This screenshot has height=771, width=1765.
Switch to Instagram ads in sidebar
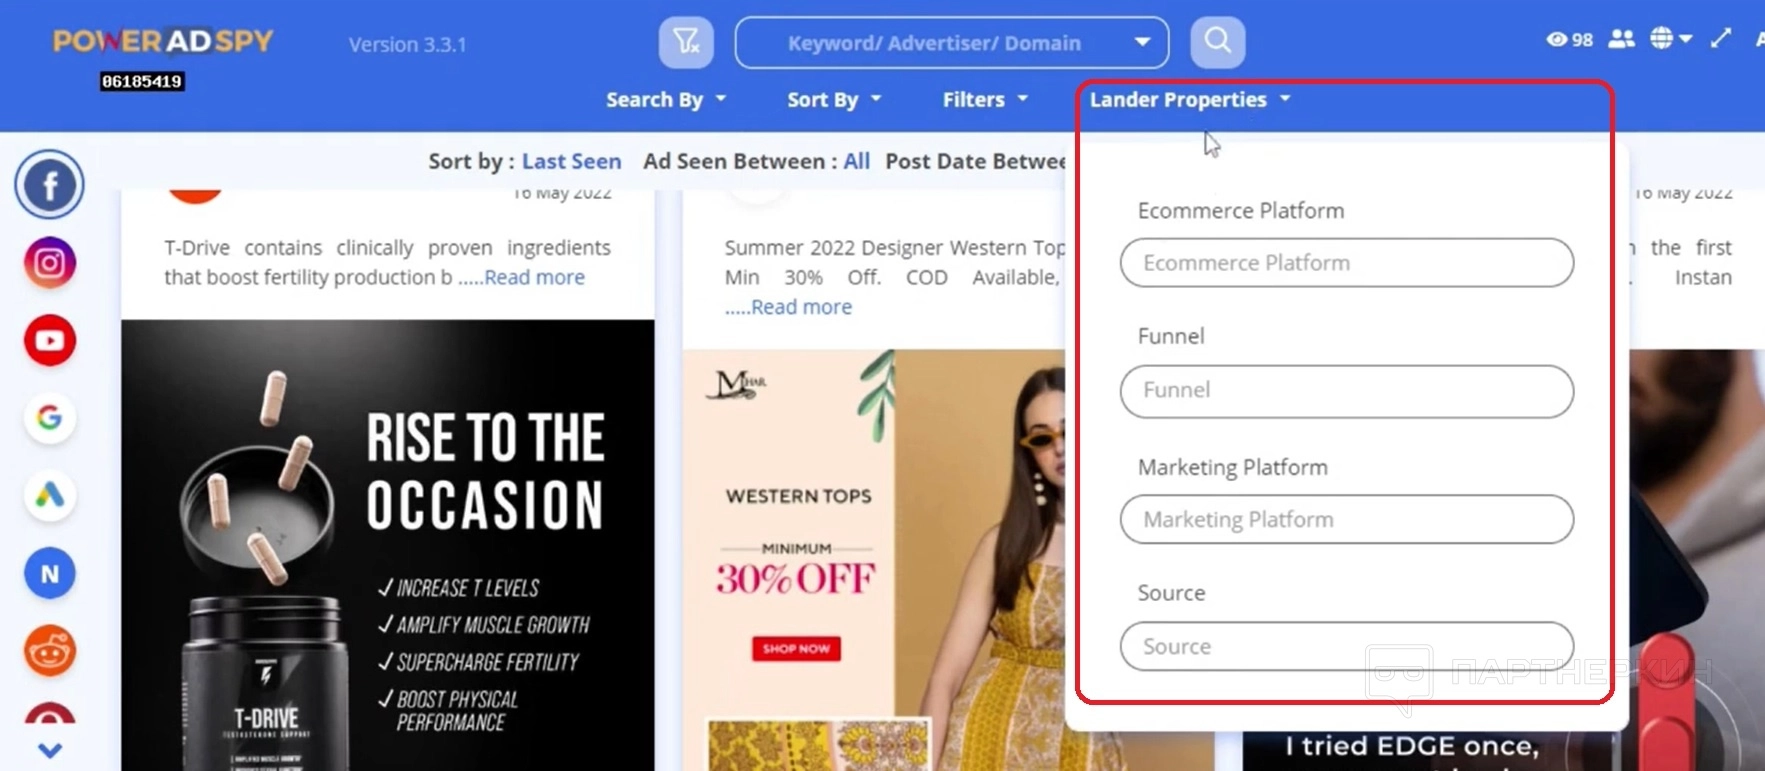(x=49, y=263)
